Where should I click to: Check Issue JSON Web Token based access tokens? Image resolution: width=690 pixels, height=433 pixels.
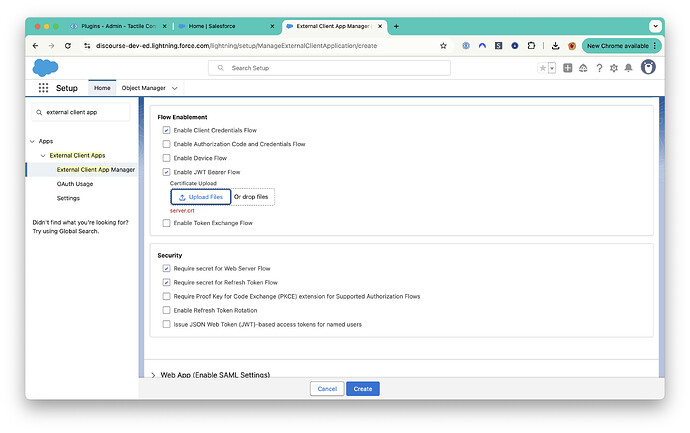coord(166,324)
